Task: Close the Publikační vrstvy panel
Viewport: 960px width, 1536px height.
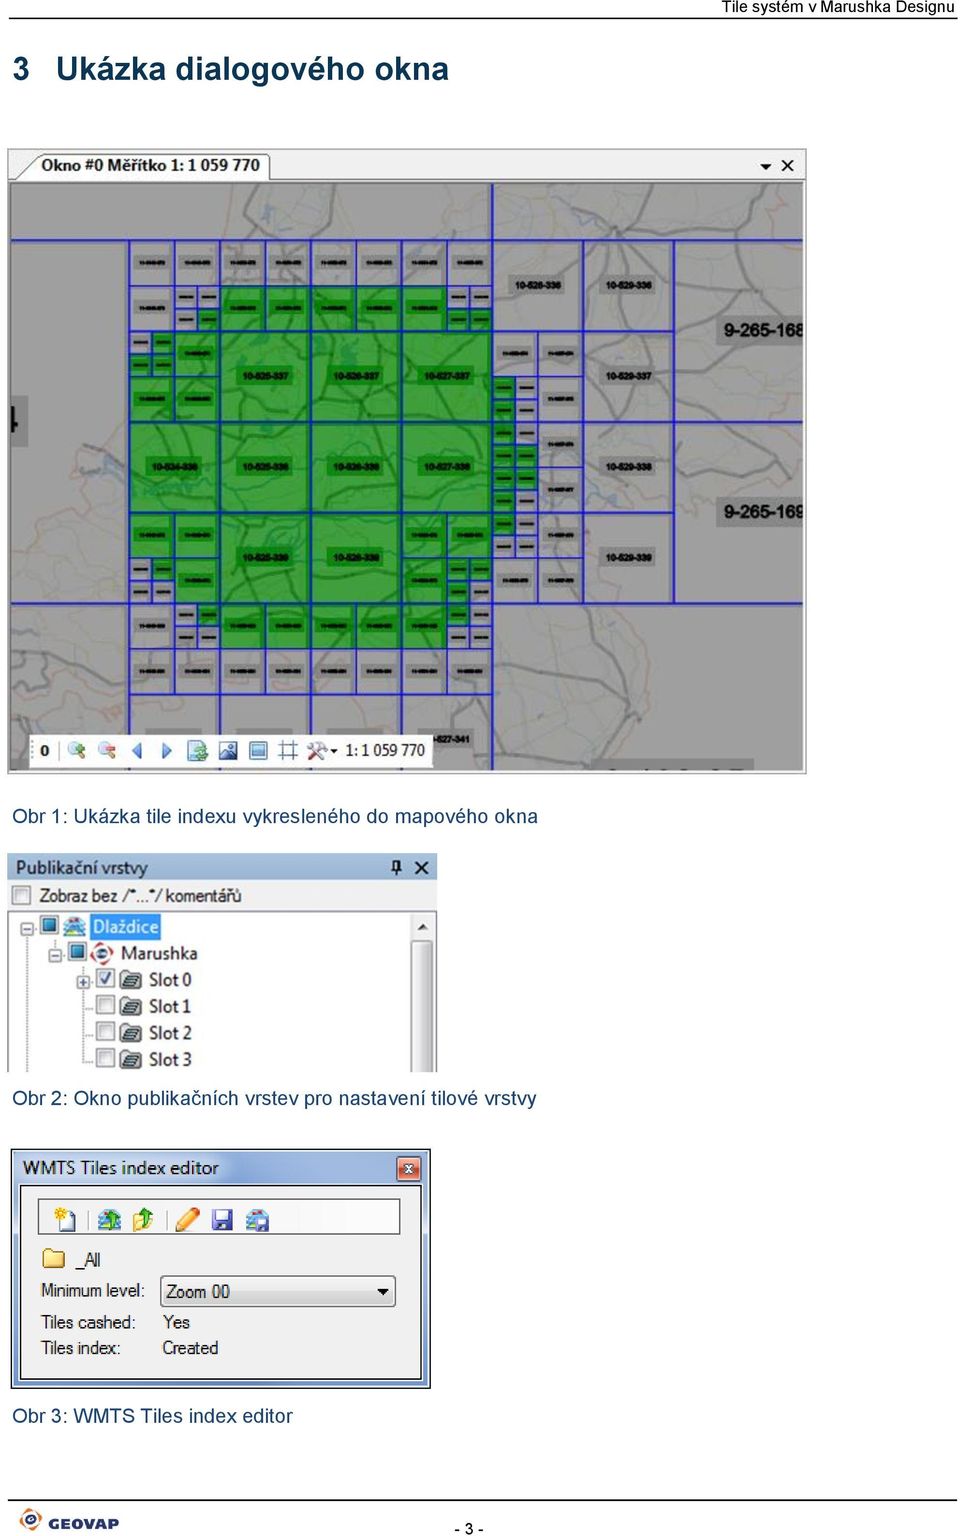Action: pyautogui.click(x=421, y=867)
